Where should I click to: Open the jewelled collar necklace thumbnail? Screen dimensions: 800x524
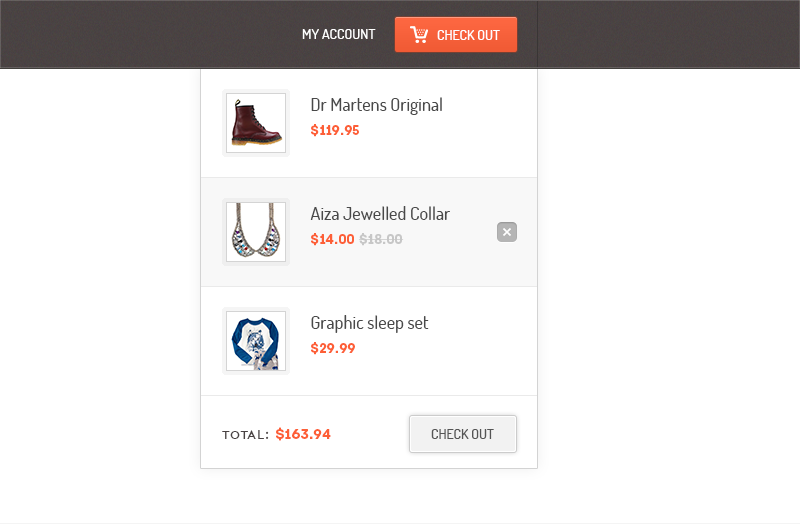[x=256, y=232]
